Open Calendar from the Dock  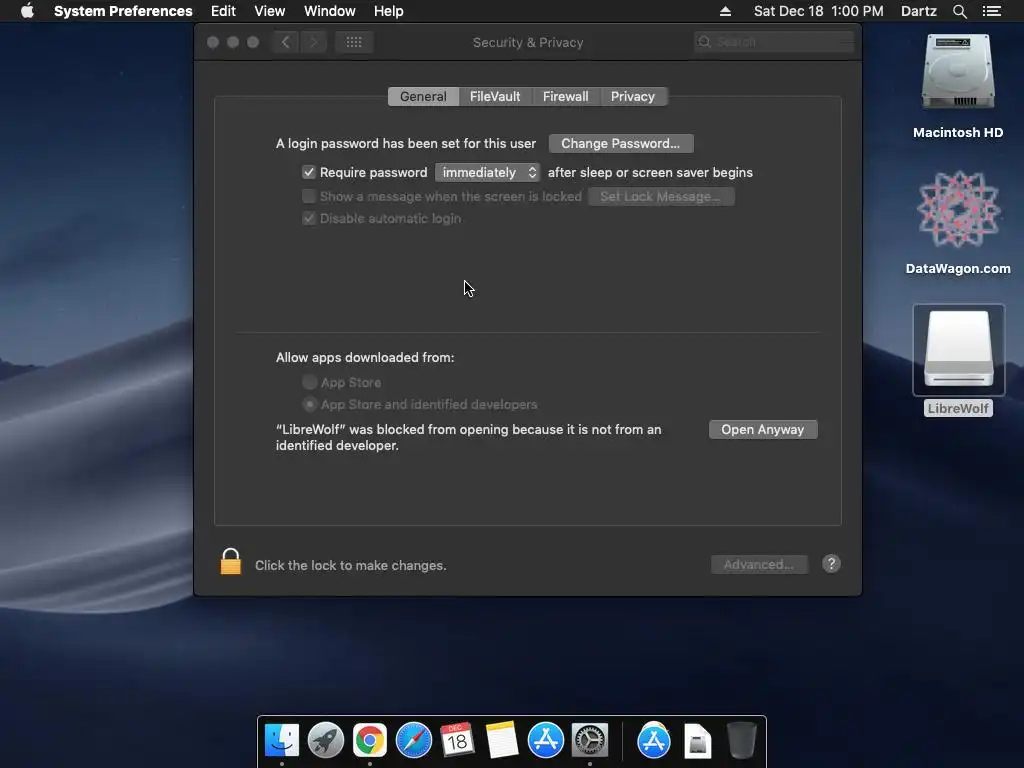coord(457,741)
